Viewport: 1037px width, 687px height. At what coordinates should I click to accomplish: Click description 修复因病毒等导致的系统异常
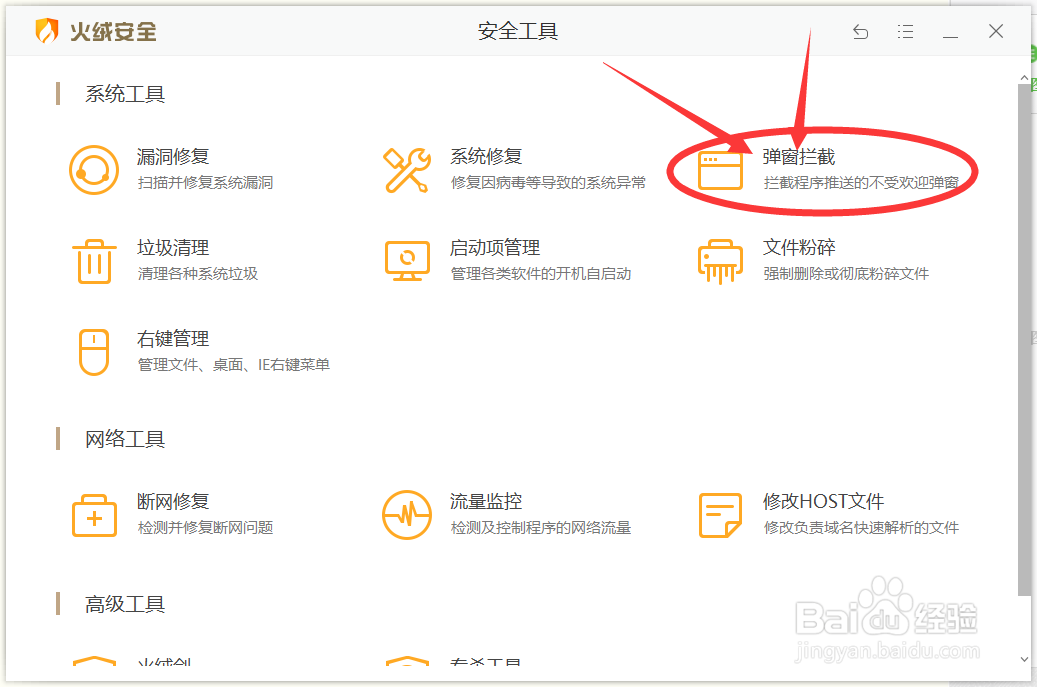pyautogui.click(x=548, y=182)
